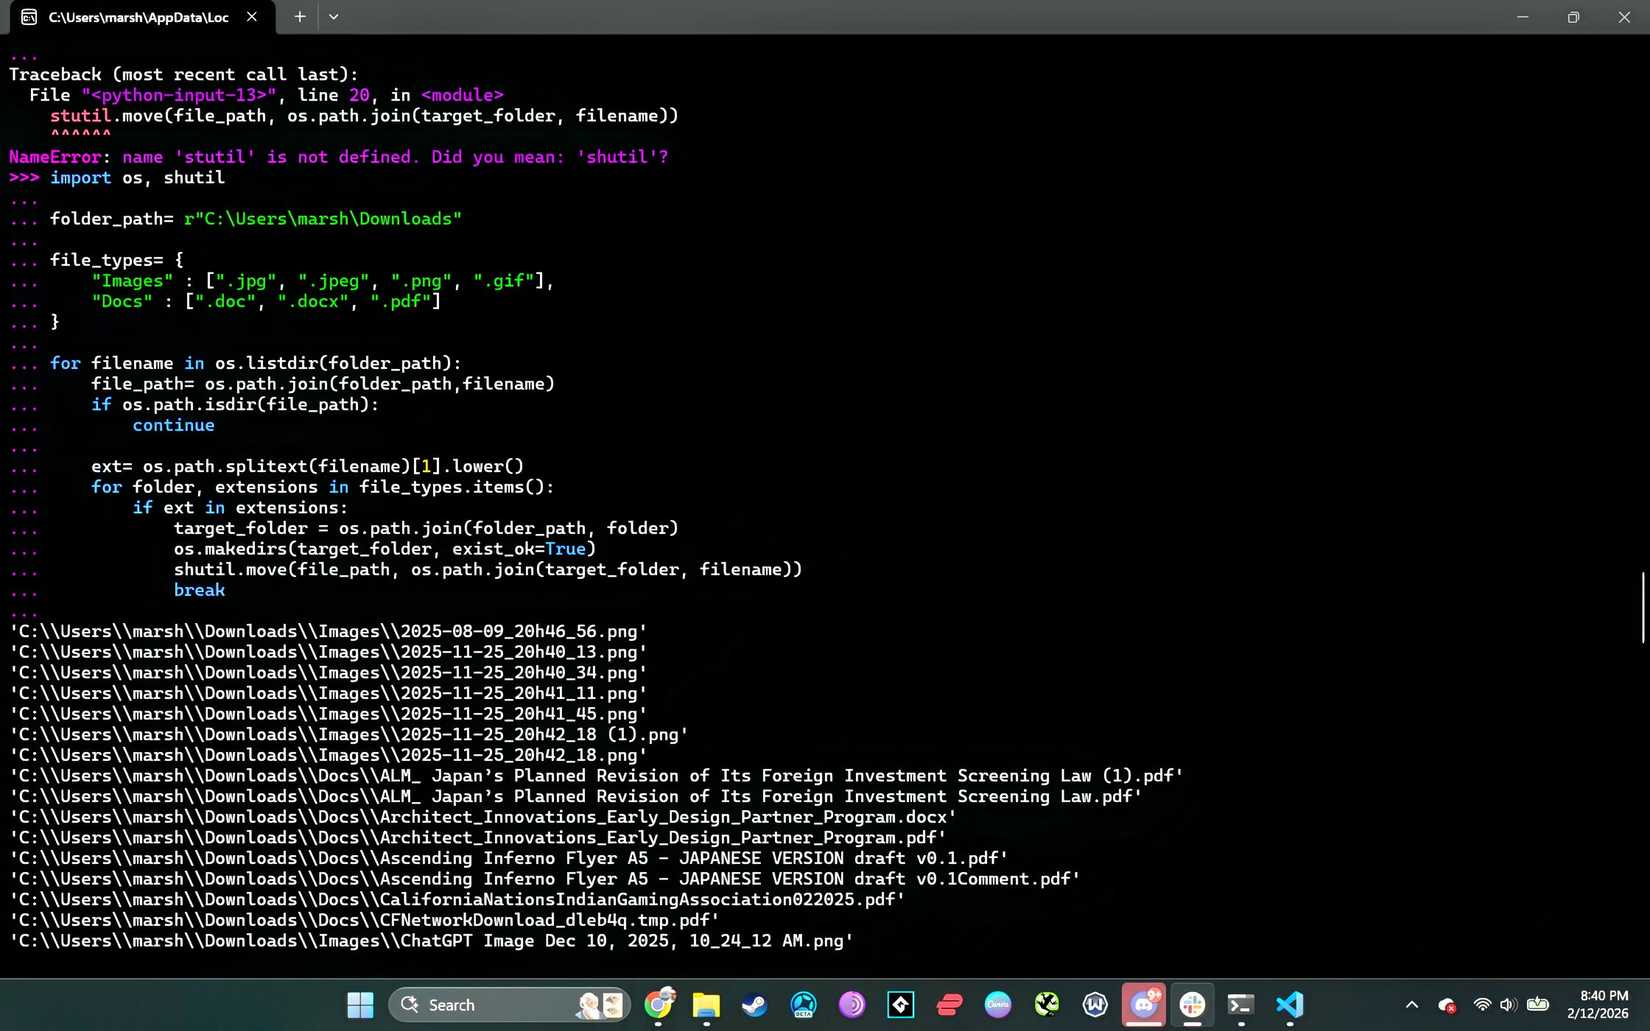The height and width of the screenshot is (1031, 1650).
Task: Click the 'for filename in os.listdir' line
Action: [x=256, y=363]
